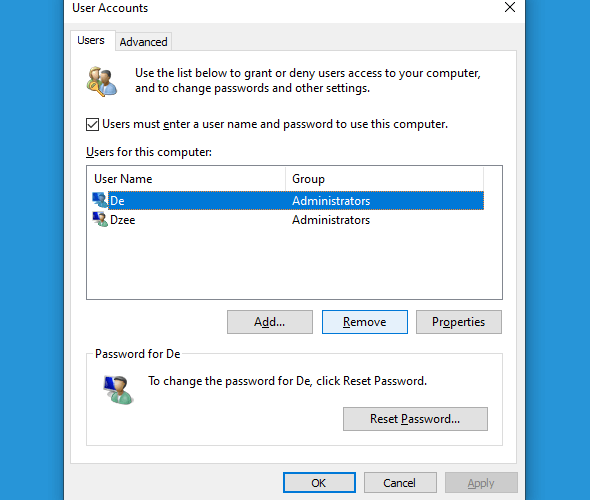Cancel the dialog
This screenshot has height=500, width=590.
pos(400,483)
